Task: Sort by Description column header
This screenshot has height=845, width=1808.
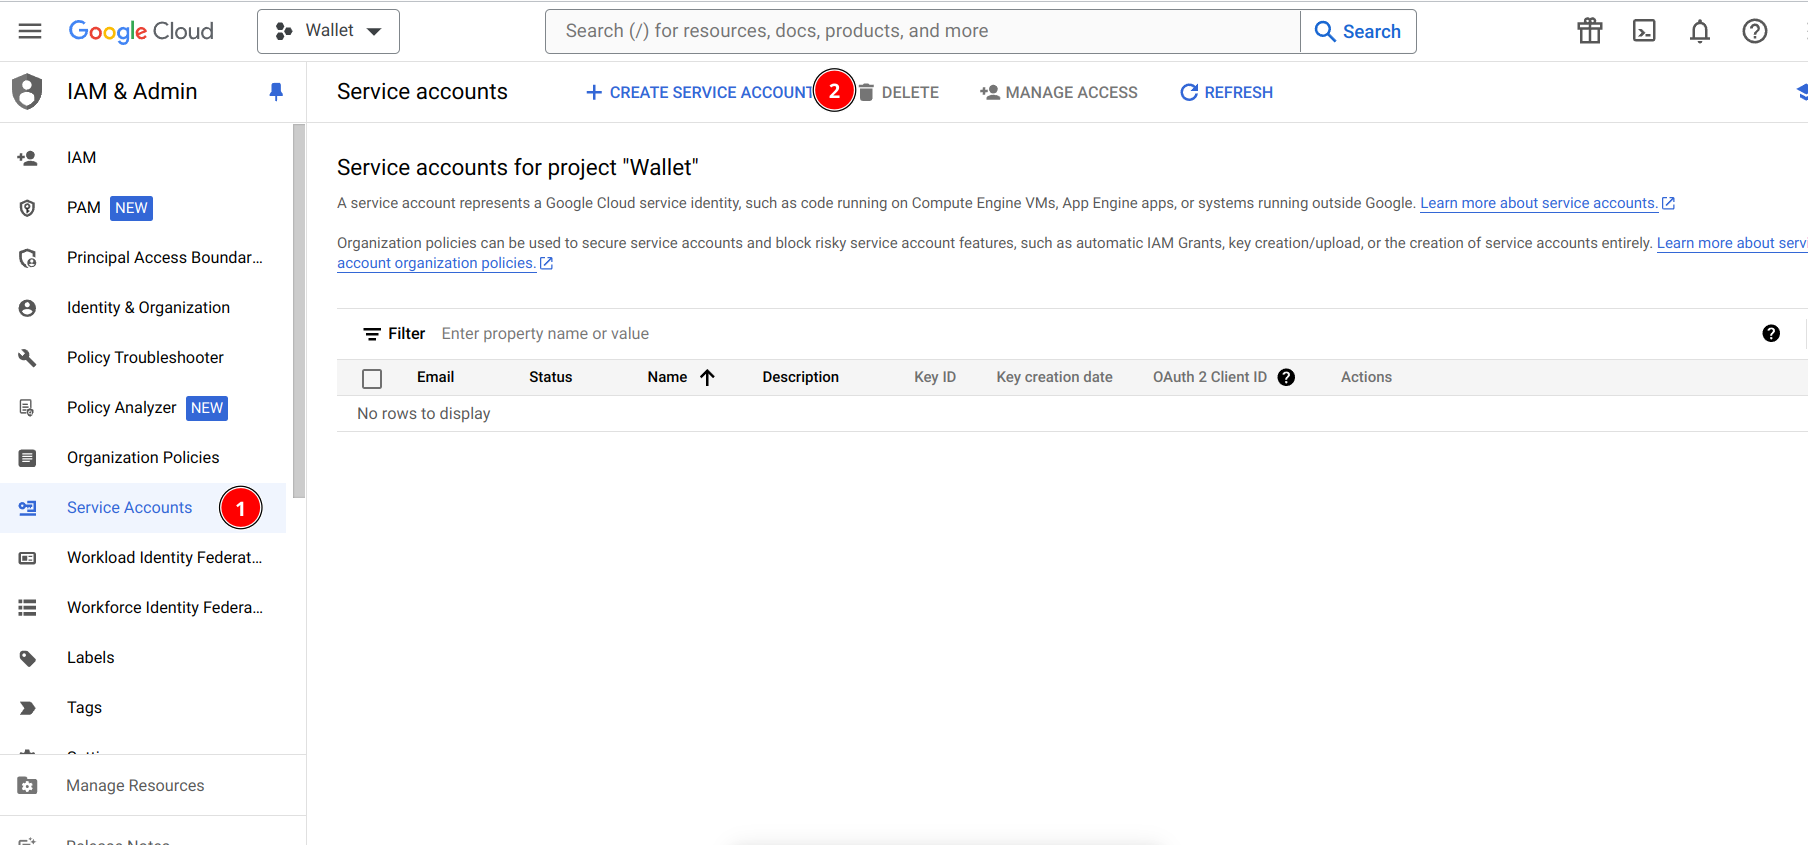Action: point(800,377)
